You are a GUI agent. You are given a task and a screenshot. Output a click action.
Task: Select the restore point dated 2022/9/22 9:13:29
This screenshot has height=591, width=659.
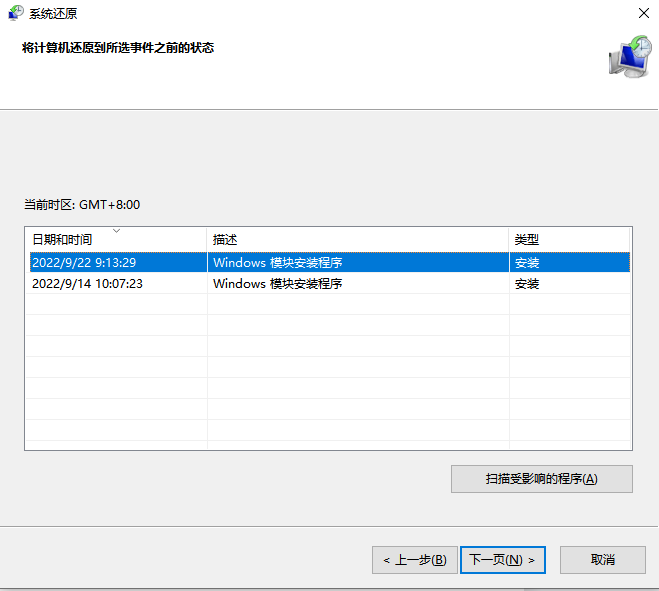[x=84, y=262]
